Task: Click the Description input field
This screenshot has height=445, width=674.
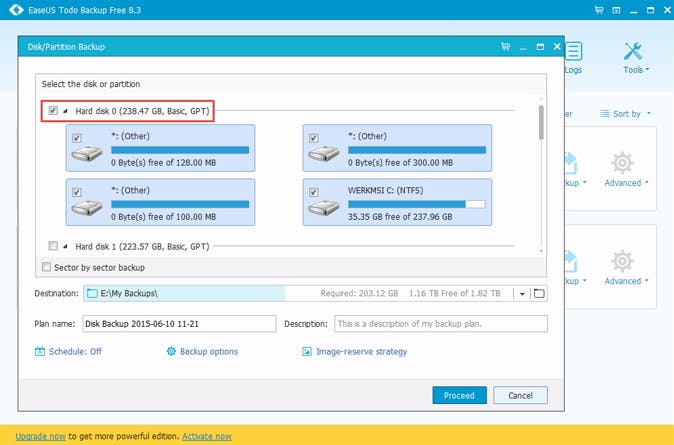Action: point(441,324)
